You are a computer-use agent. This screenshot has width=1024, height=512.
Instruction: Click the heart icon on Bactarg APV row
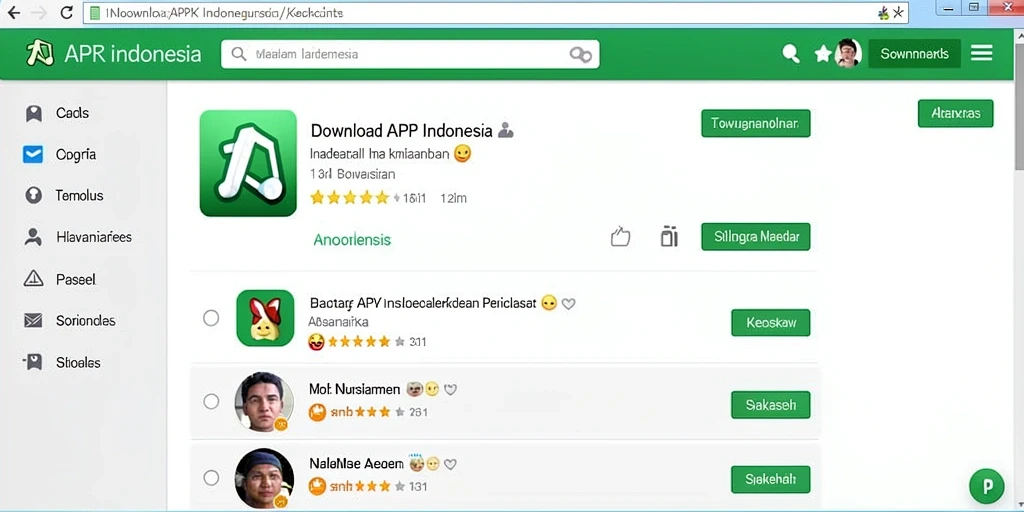[x=569, y=304]
